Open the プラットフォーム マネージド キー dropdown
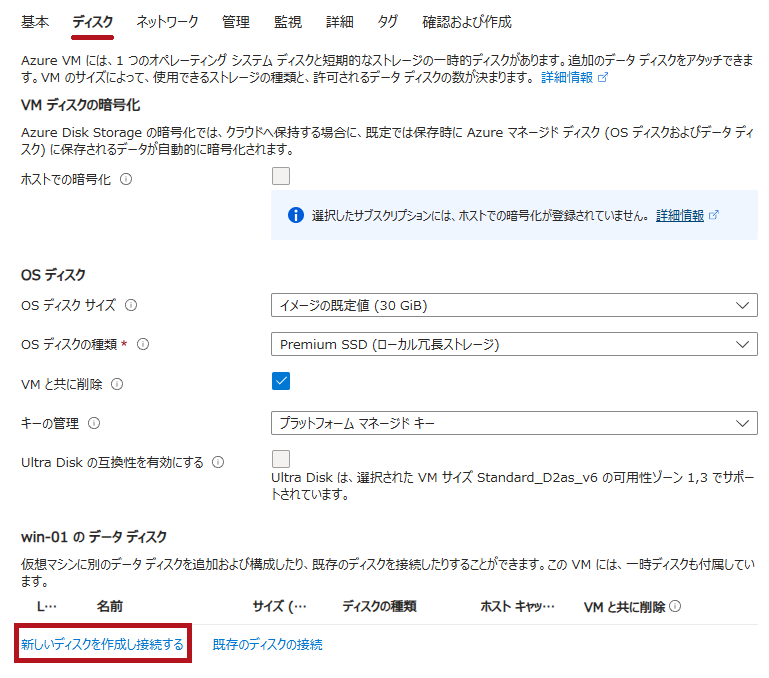 [x=513, y=423]
